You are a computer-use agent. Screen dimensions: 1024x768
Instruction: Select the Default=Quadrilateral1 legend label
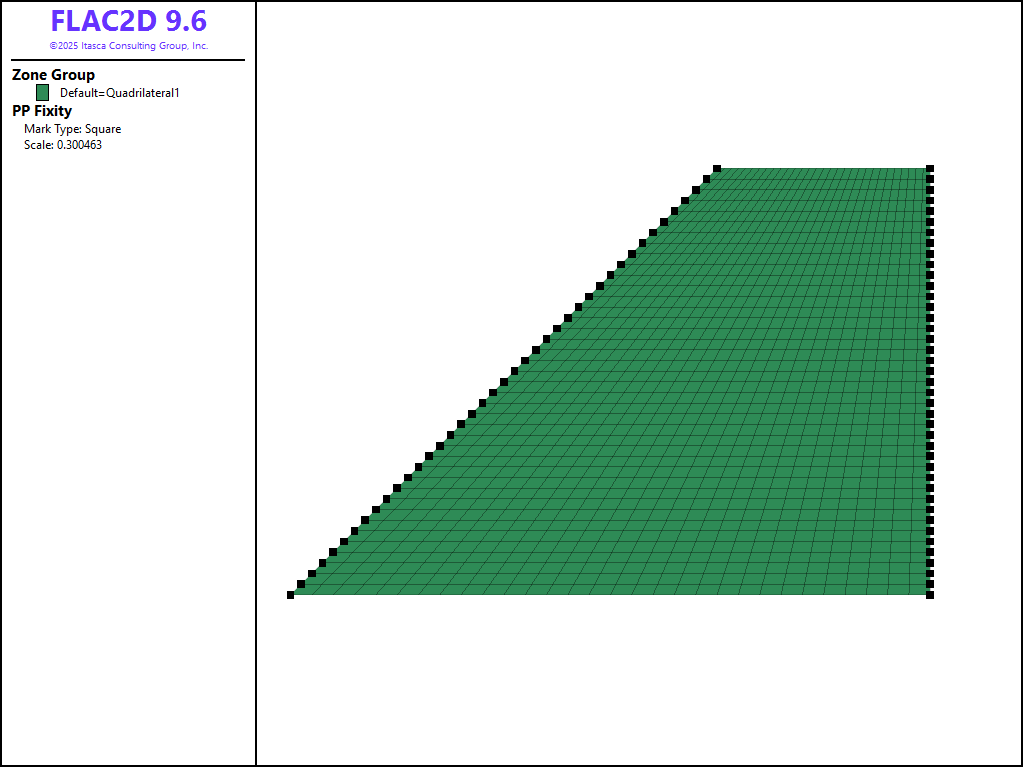(119, 93)
